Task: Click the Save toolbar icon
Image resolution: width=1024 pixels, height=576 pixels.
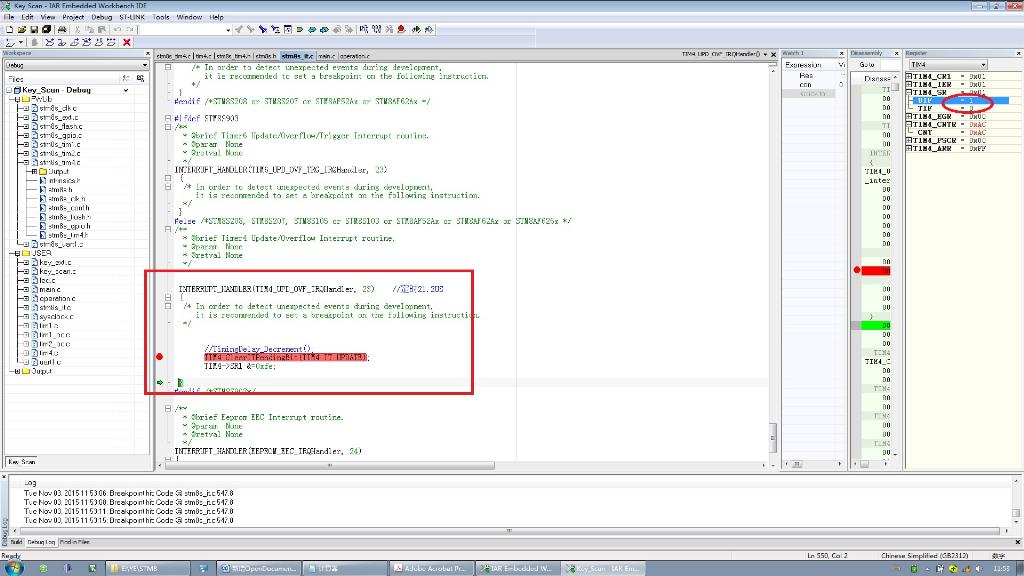Action: (34, 29)
